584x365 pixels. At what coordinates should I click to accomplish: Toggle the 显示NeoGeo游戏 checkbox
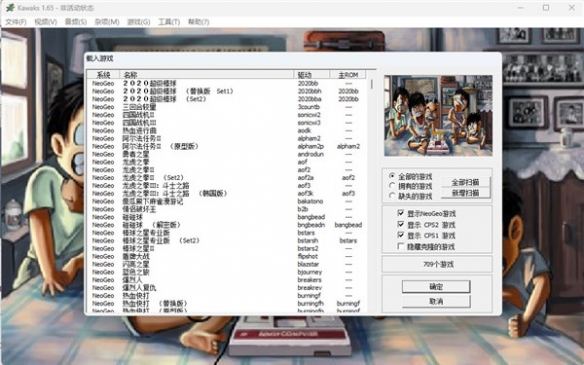[x=401, y=213]
